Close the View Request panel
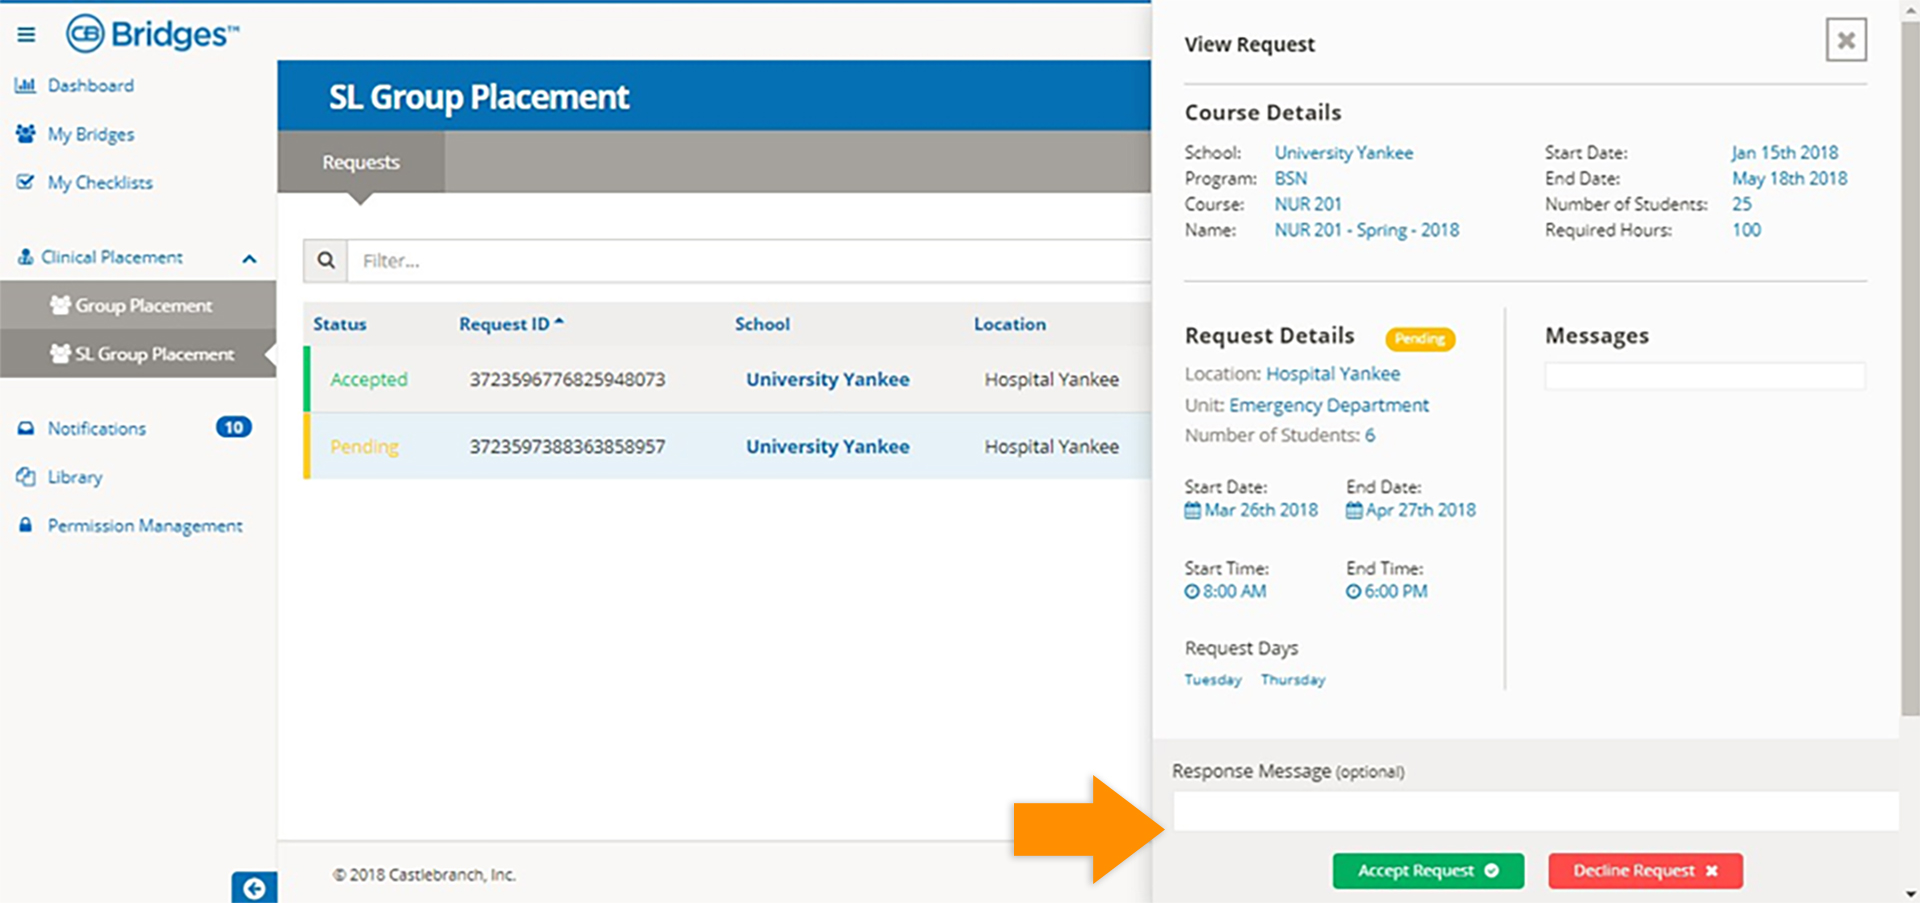The width and height of the screenshot is (1920, 903). tap(1846, 40)
